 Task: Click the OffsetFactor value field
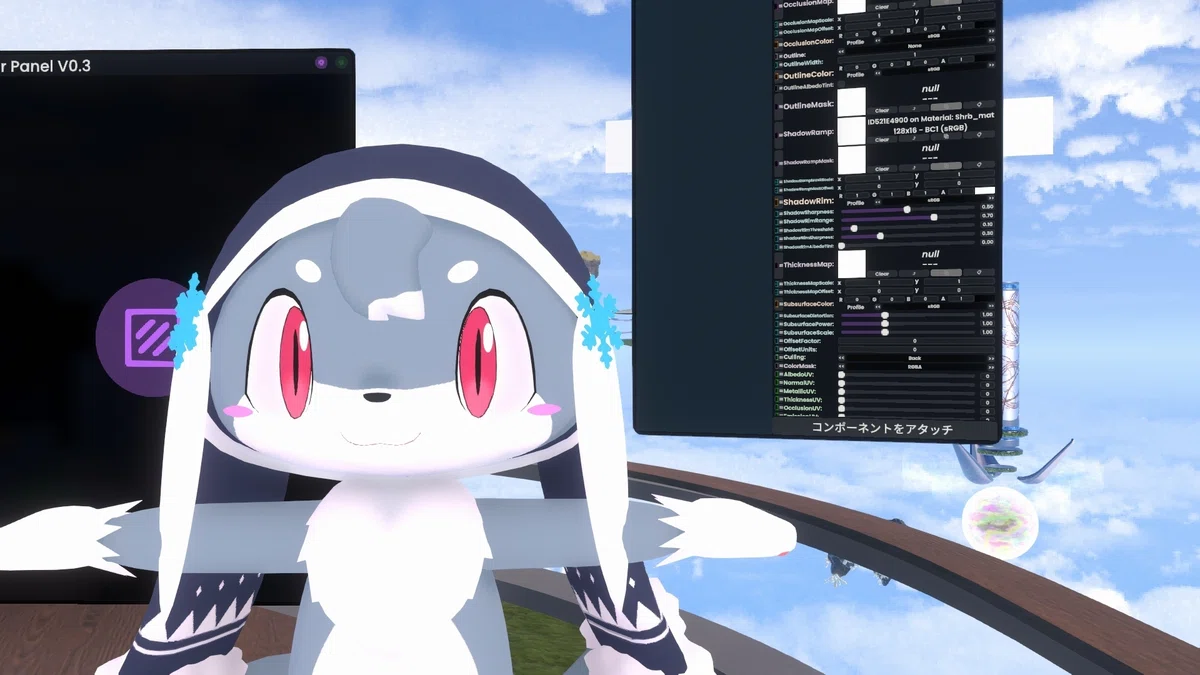(x=916, y=341)
